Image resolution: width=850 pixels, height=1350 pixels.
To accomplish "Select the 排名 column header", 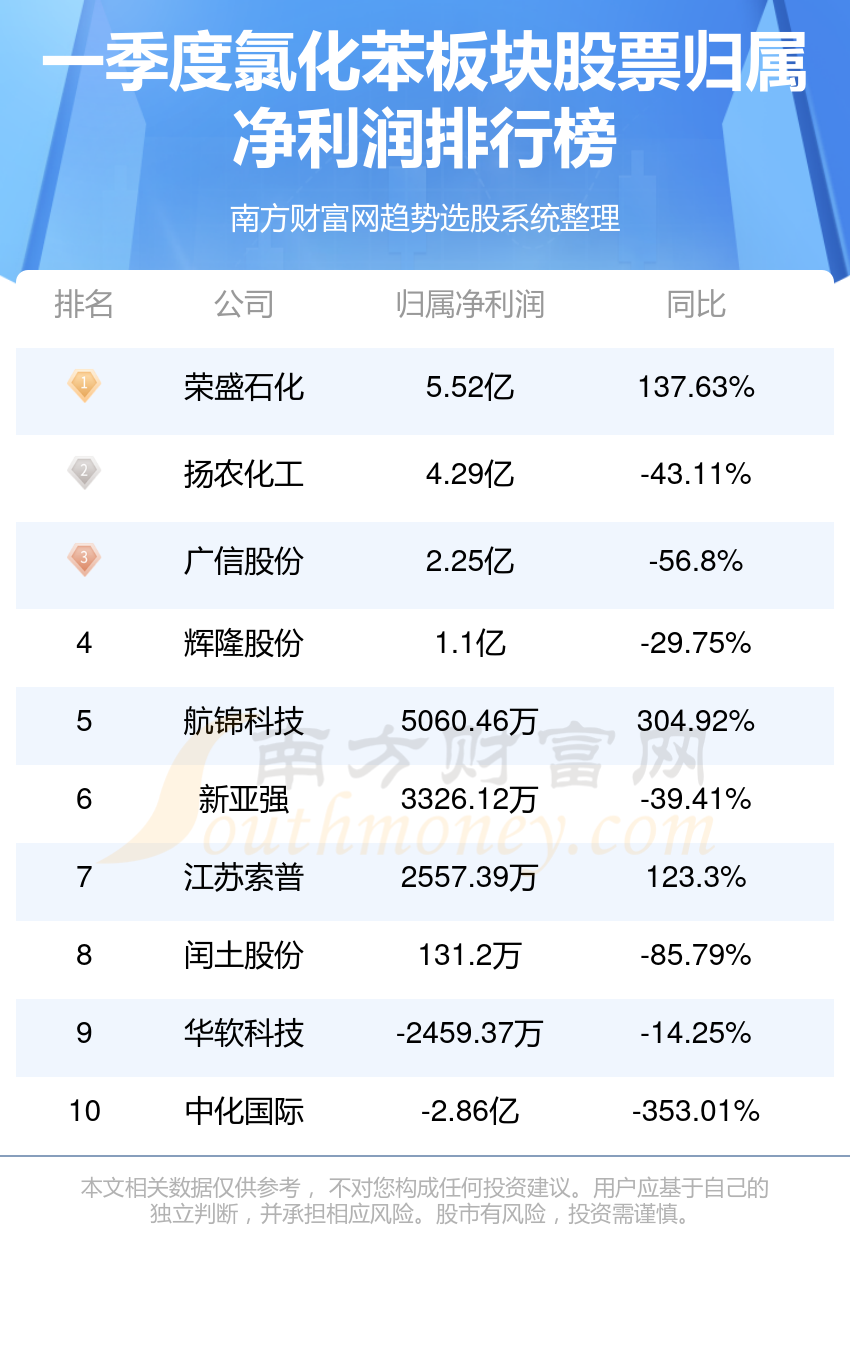I will click(84, 304).
